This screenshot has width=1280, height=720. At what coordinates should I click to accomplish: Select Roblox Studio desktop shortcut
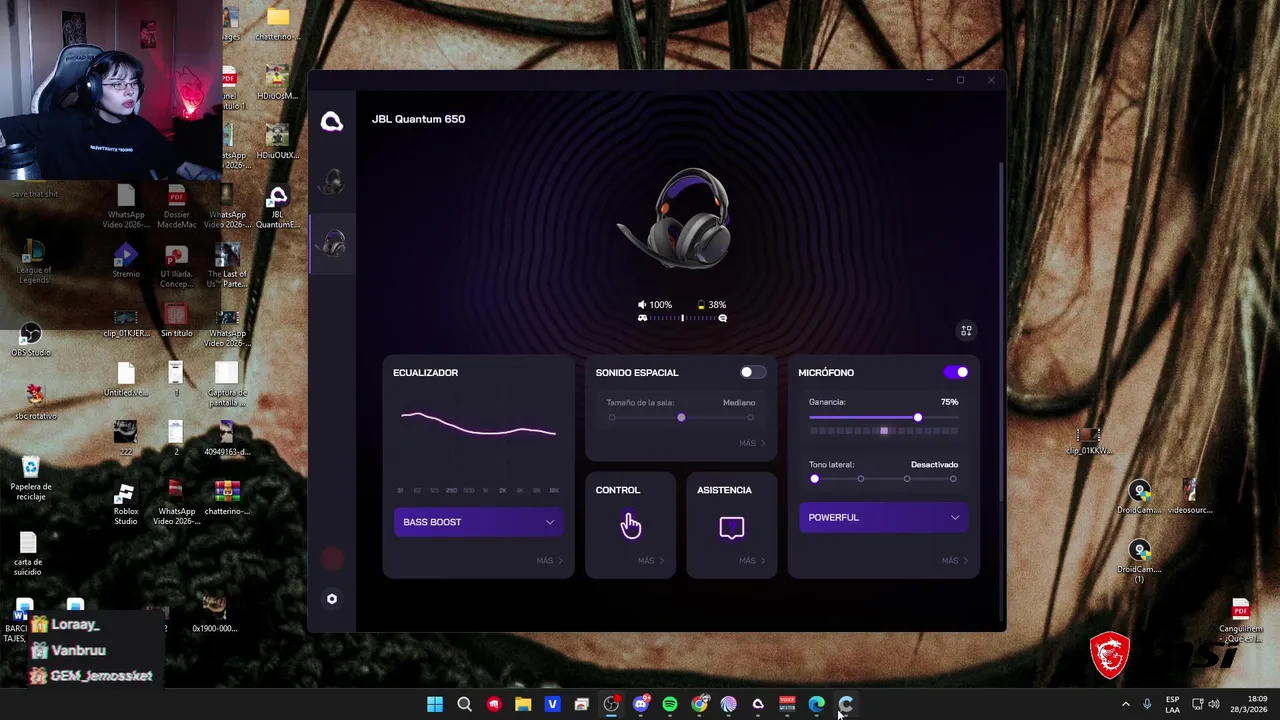coord(125,504)
